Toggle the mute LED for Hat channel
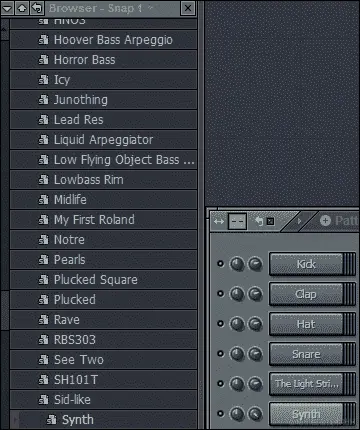This screenshot has height=430, width=360. click(x=220, y=324)
